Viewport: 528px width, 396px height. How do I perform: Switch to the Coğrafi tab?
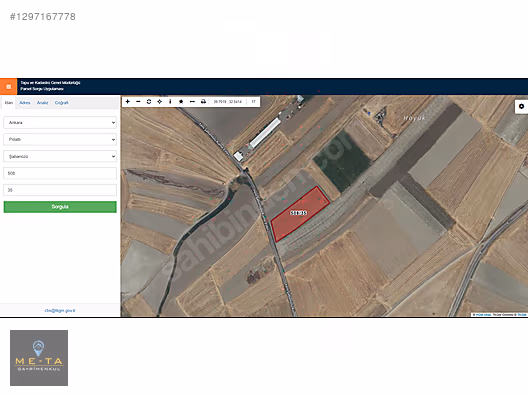point(62,103)
